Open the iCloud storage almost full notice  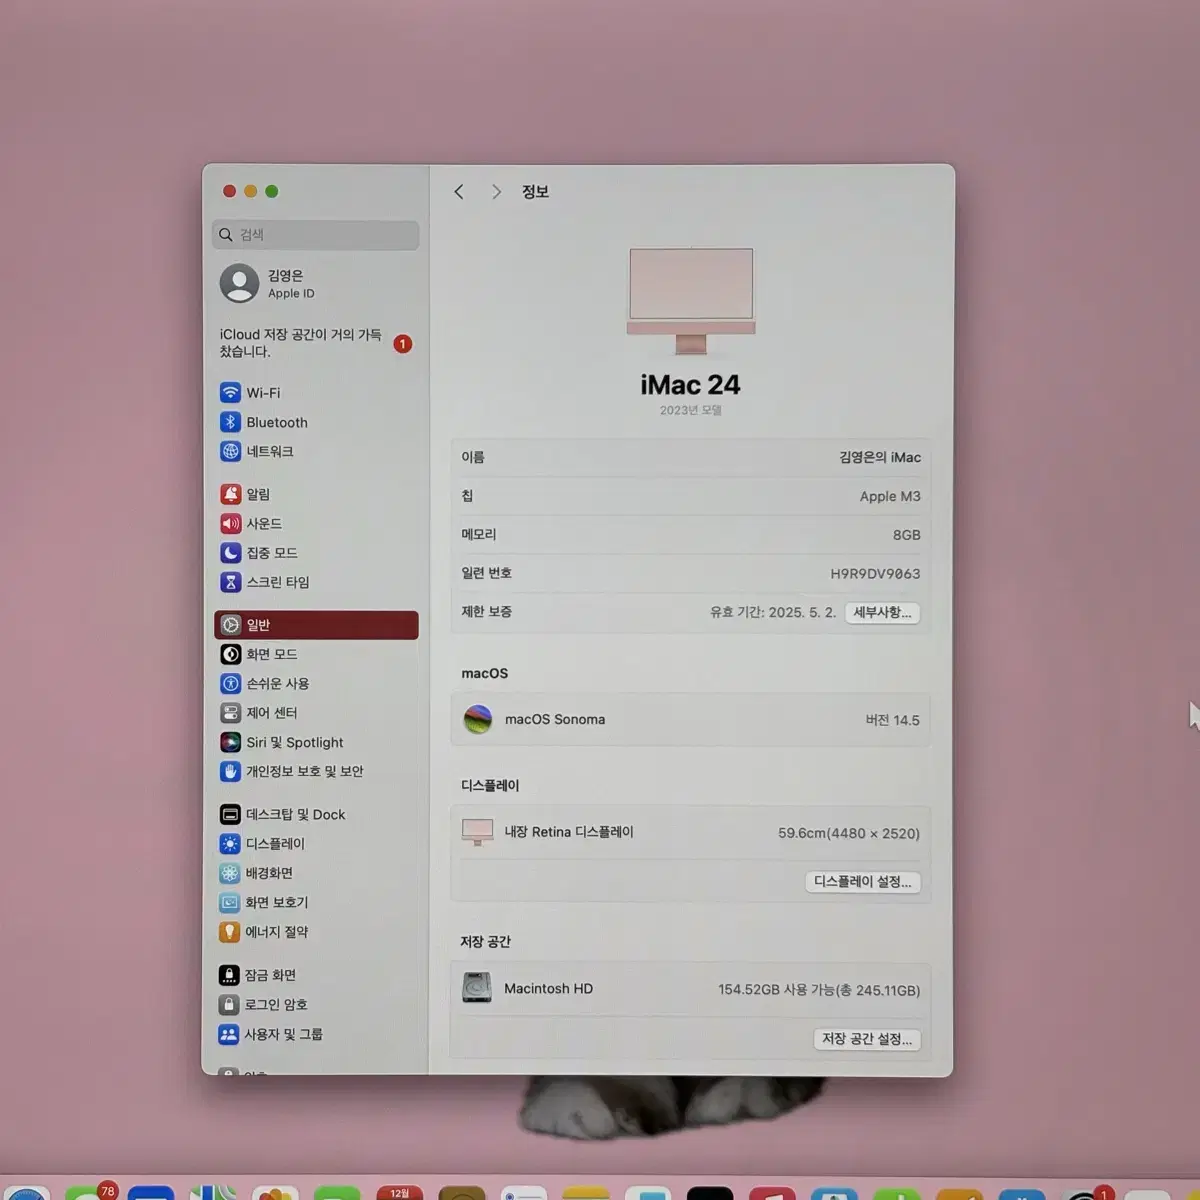[x=316, y=343]
